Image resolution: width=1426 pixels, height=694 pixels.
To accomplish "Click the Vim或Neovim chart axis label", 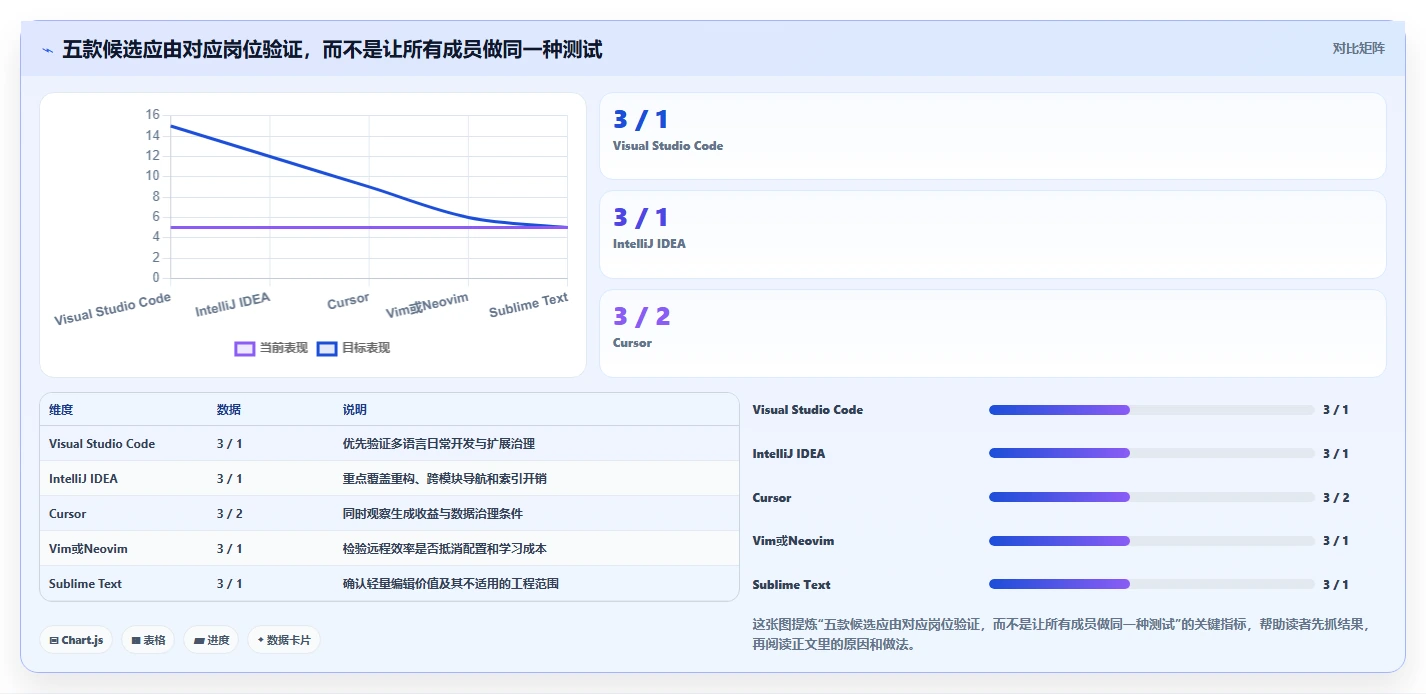I will pos(427,306).
